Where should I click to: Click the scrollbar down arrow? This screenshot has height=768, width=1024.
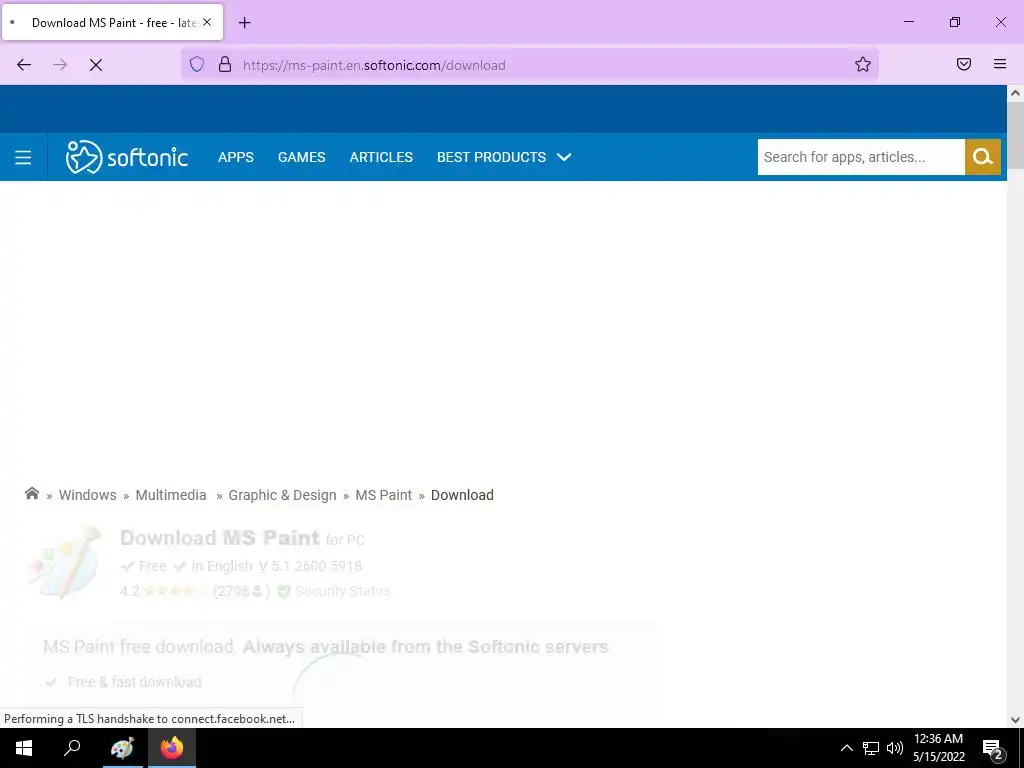pyautogui.click(x=1016, y=720)
